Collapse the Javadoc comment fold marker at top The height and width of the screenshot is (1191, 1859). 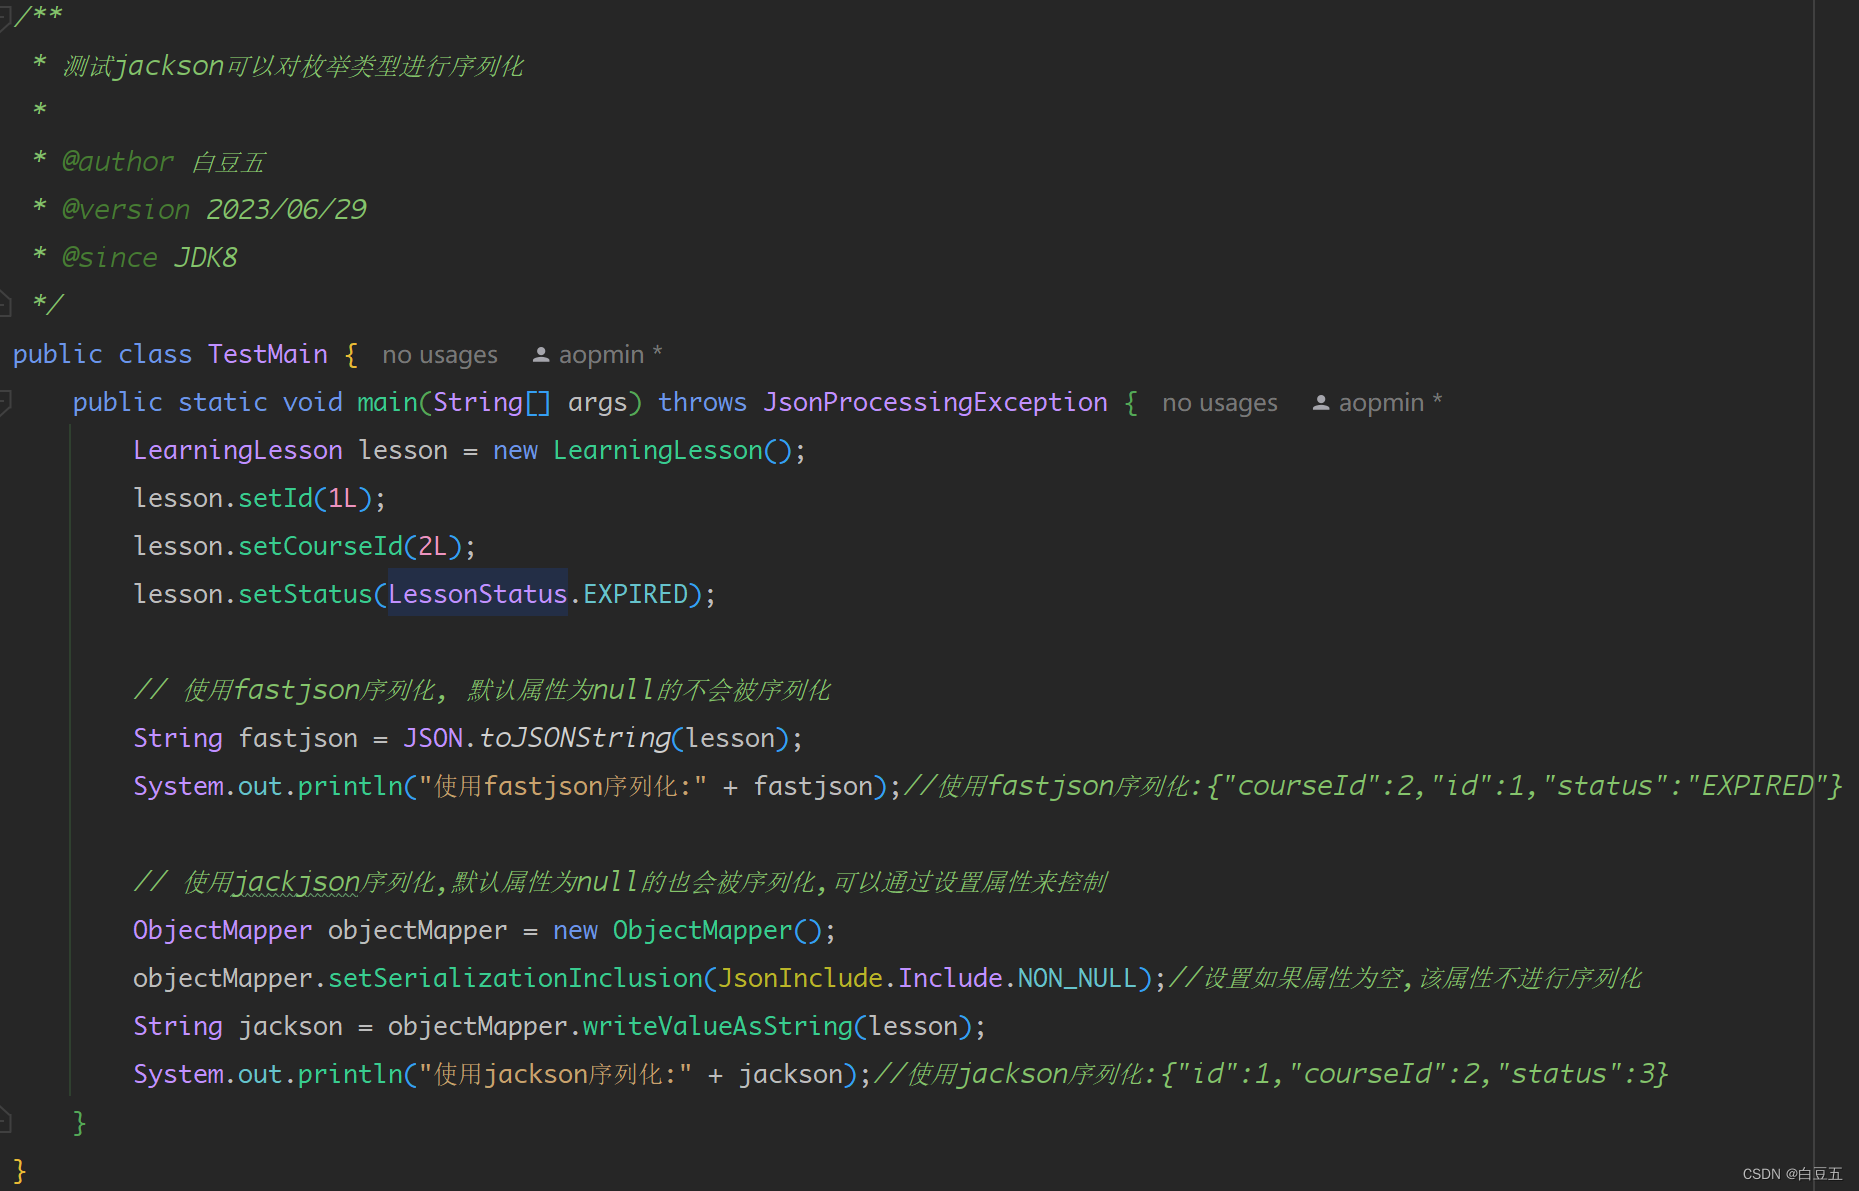click(5, 17)
